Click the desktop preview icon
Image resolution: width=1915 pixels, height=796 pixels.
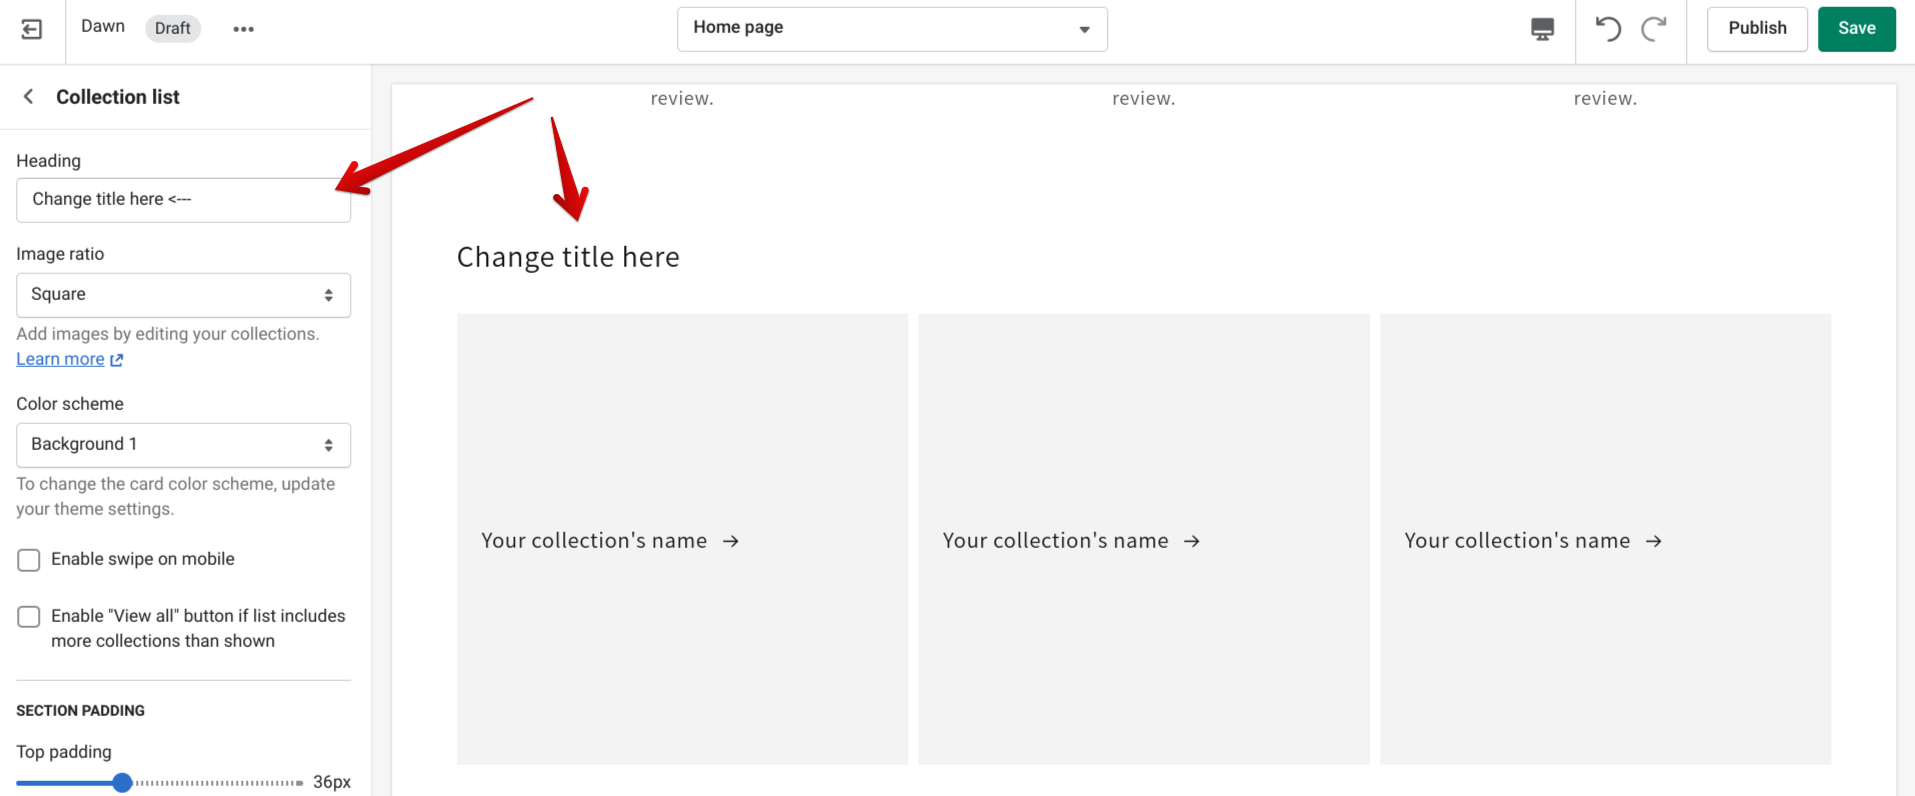coord(1542,29)
